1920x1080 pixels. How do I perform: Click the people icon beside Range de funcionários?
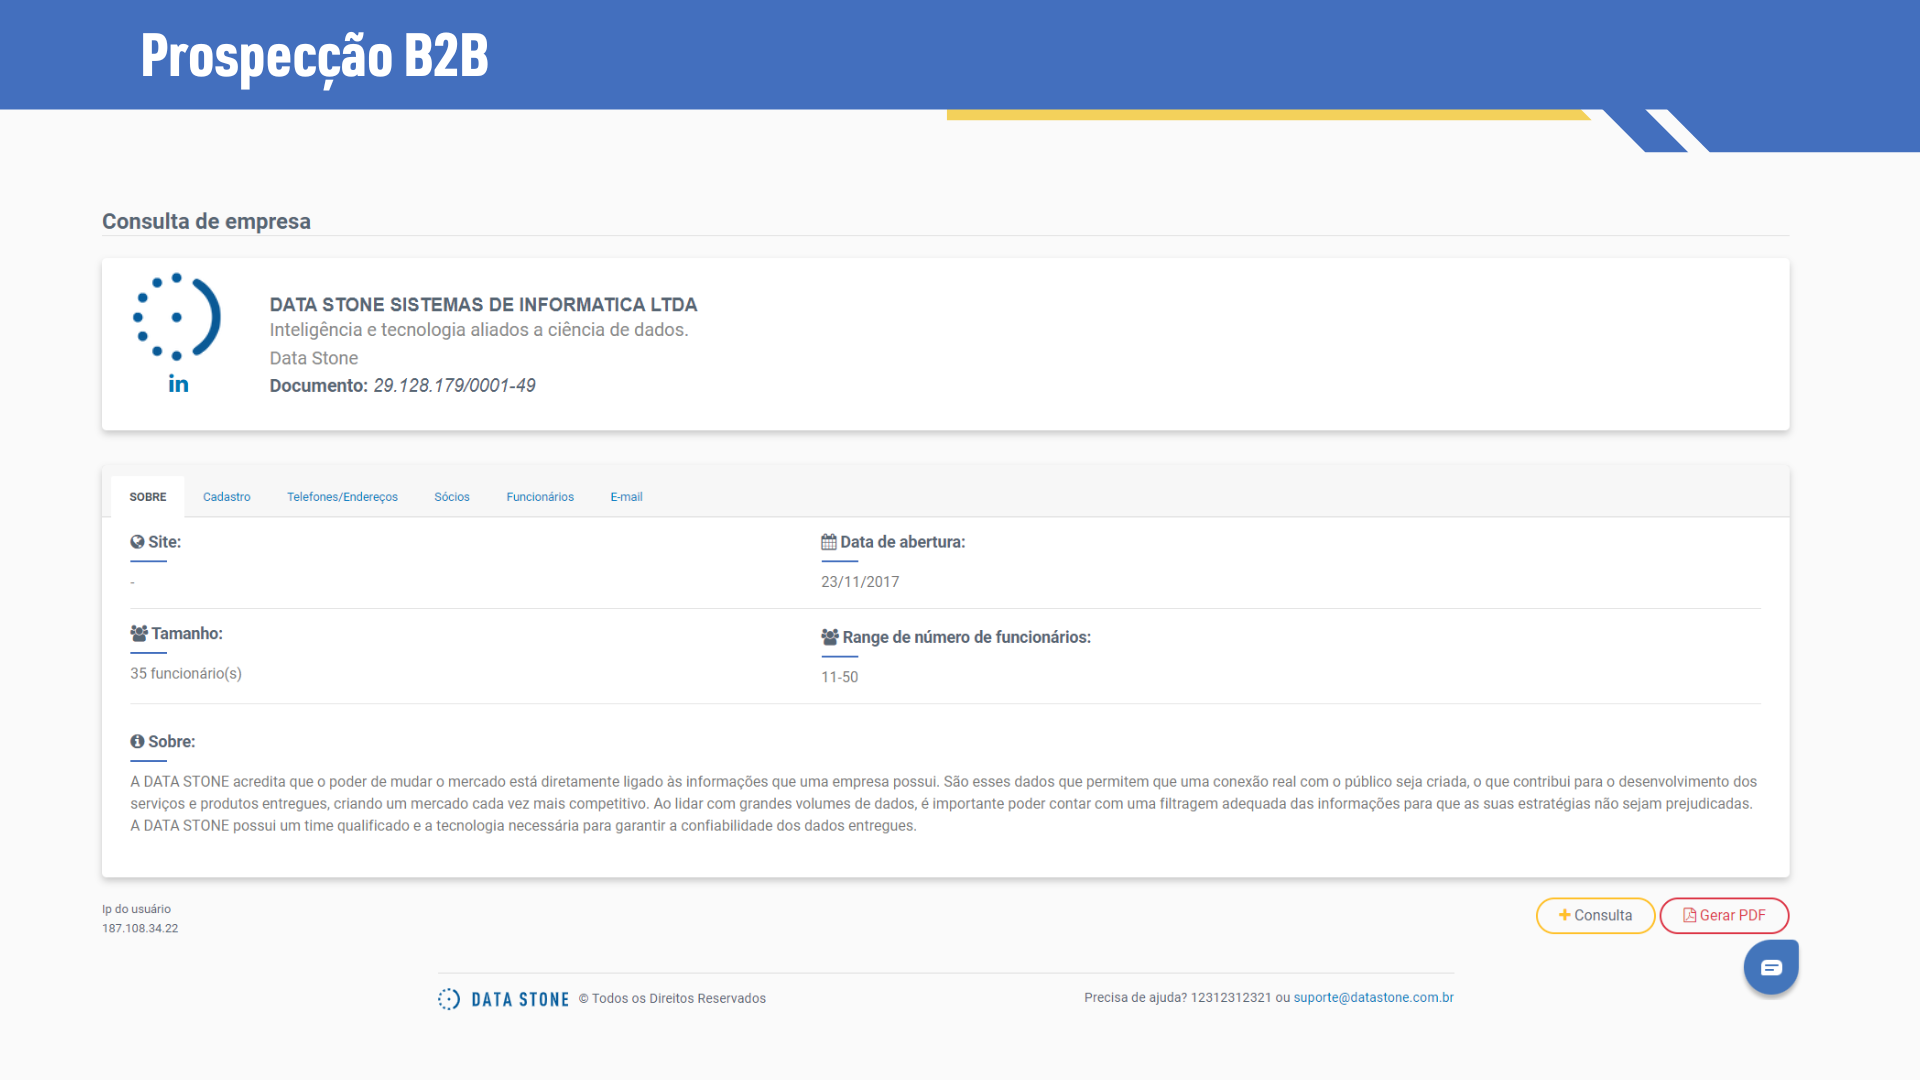[830, 637]
